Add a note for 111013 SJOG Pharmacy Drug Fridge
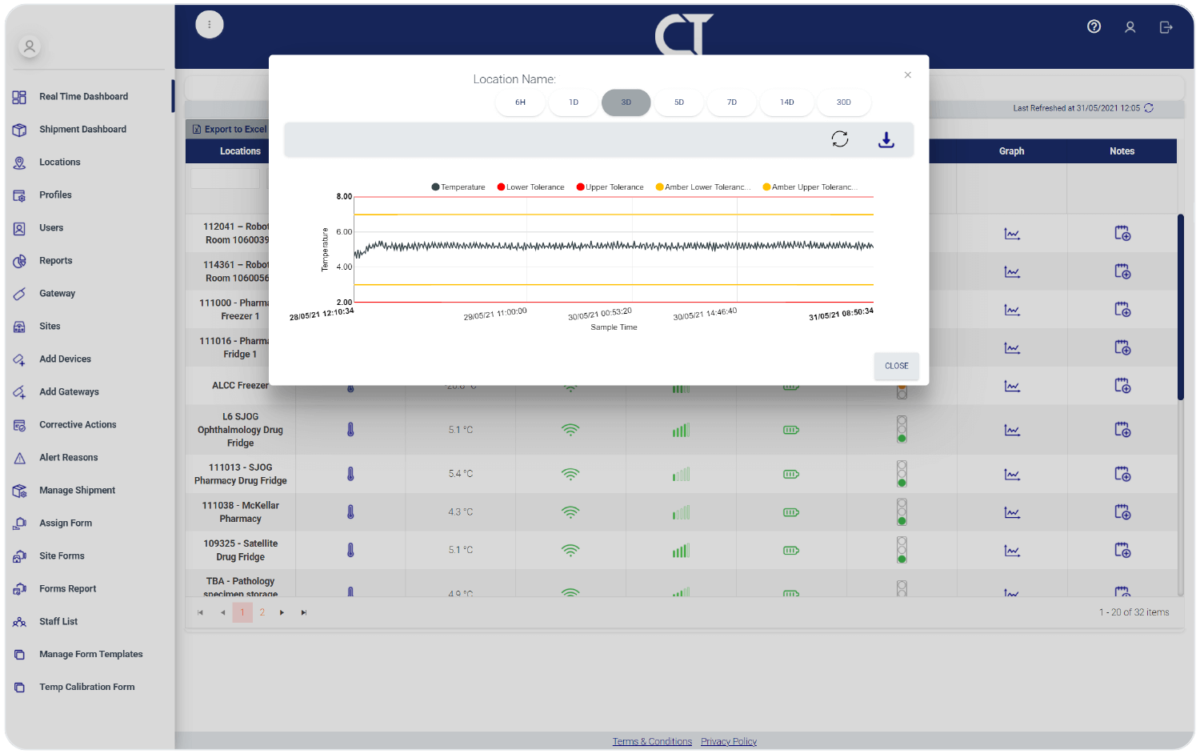The image size is (1200, 754). pos(1122,472)
